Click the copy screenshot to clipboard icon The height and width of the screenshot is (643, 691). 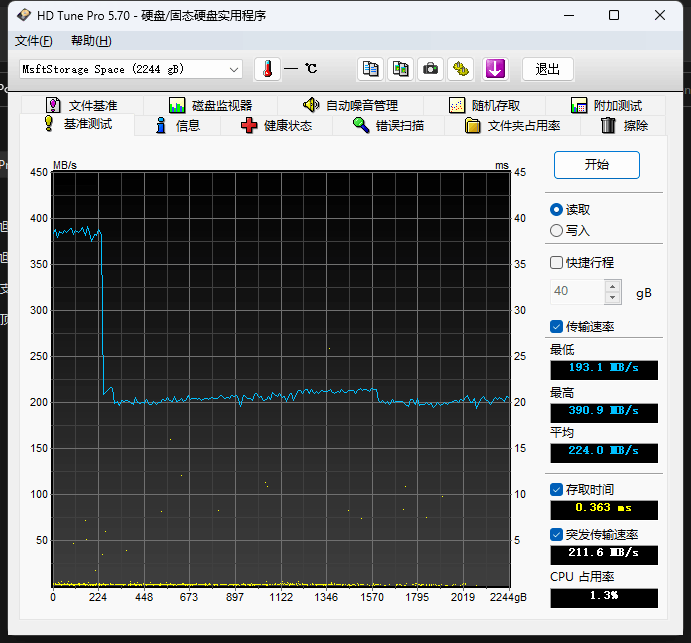tap(400, 69)
